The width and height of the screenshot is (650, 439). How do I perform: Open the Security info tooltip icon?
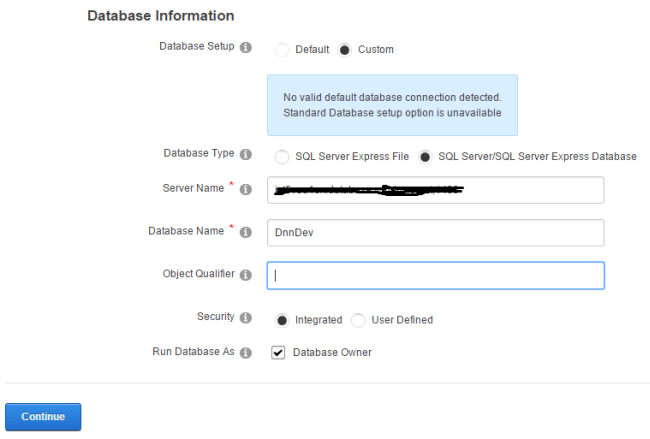pos(246,317)
